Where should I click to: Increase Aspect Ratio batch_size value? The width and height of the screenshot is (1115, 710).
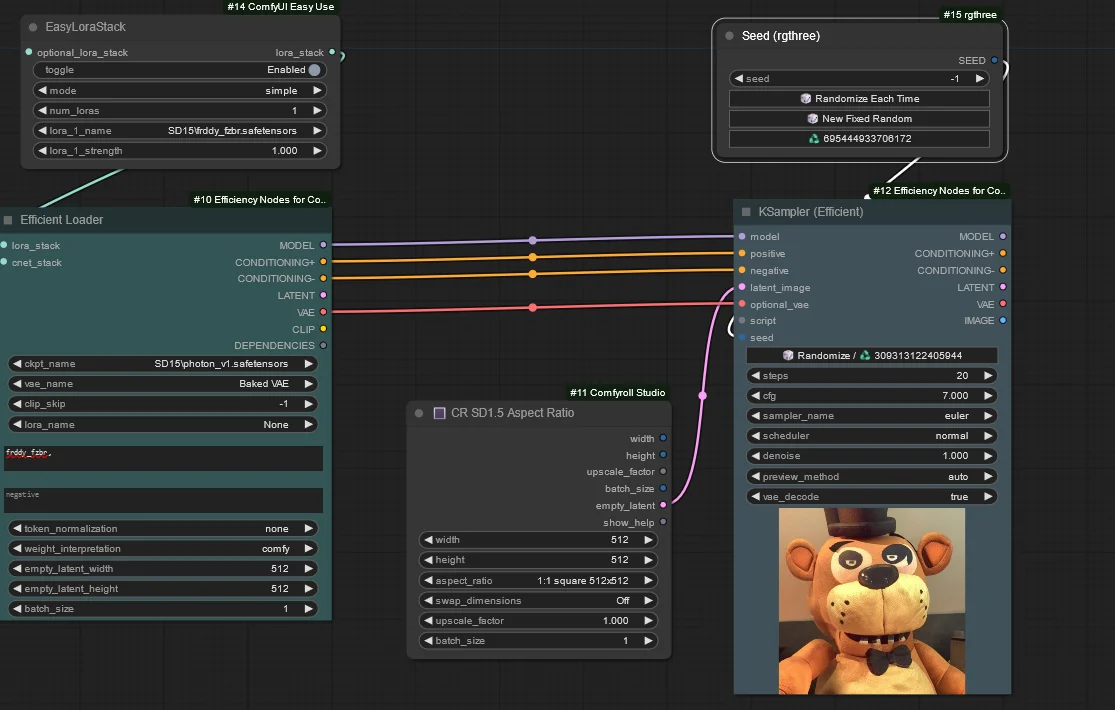(649, 640)
